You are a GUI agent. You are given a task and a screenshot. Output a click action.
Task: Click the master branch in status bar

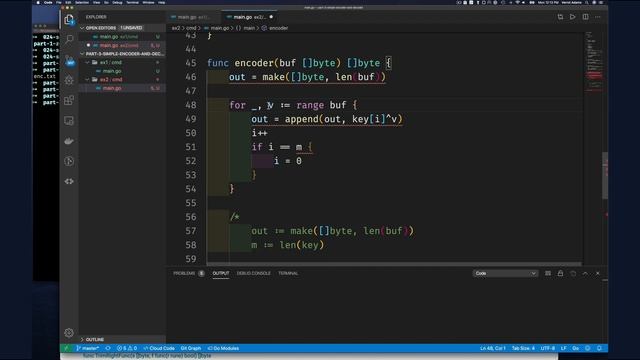(x=88, y=348)
